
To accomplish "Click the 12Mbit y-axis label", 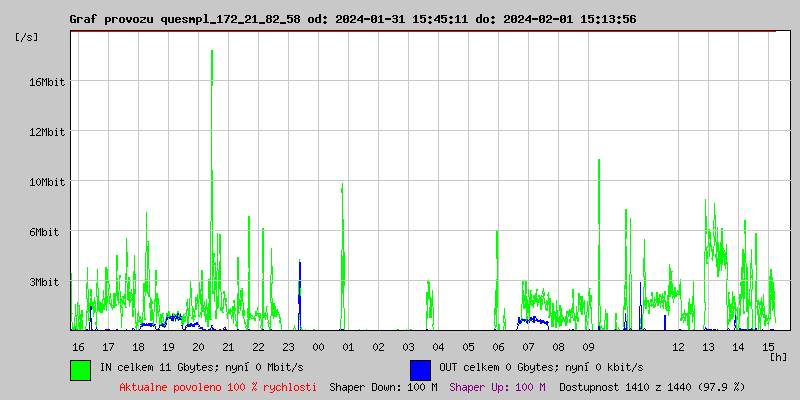I will point(46,132).
